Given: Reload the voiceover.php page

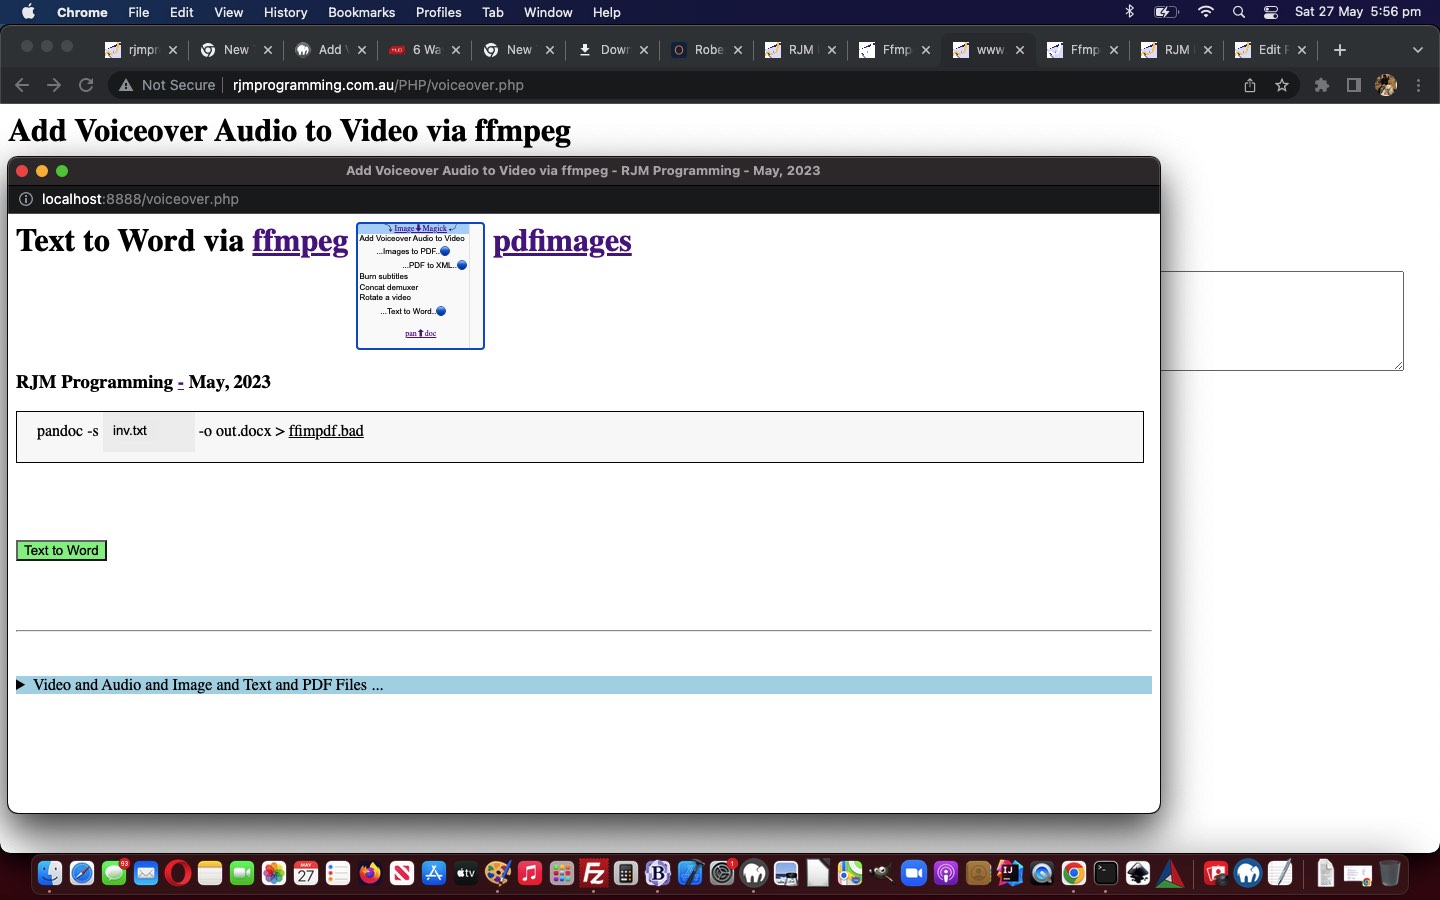Looking at the screenshot, I should [86, 85].
